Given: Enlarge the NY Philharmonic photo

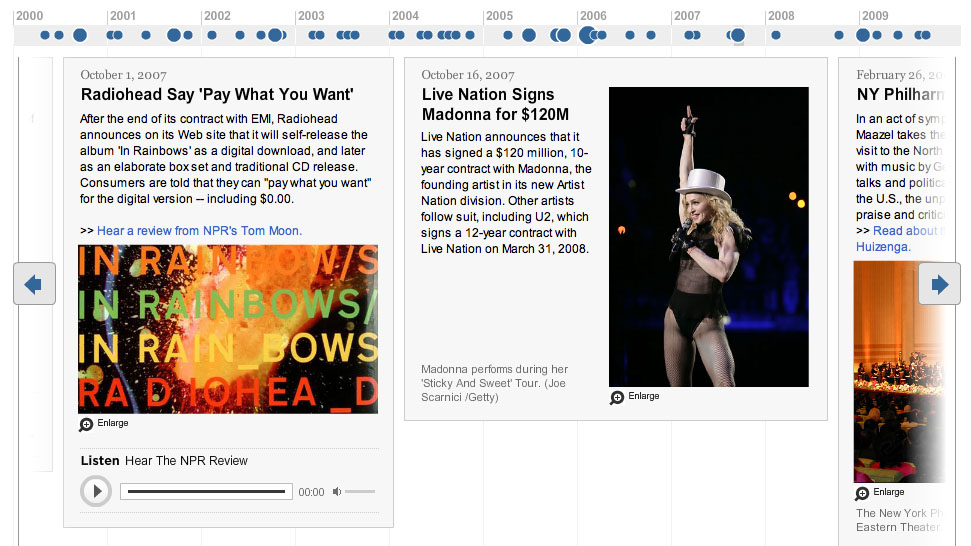Looking at the screenshot, I should tap(880, 493).
